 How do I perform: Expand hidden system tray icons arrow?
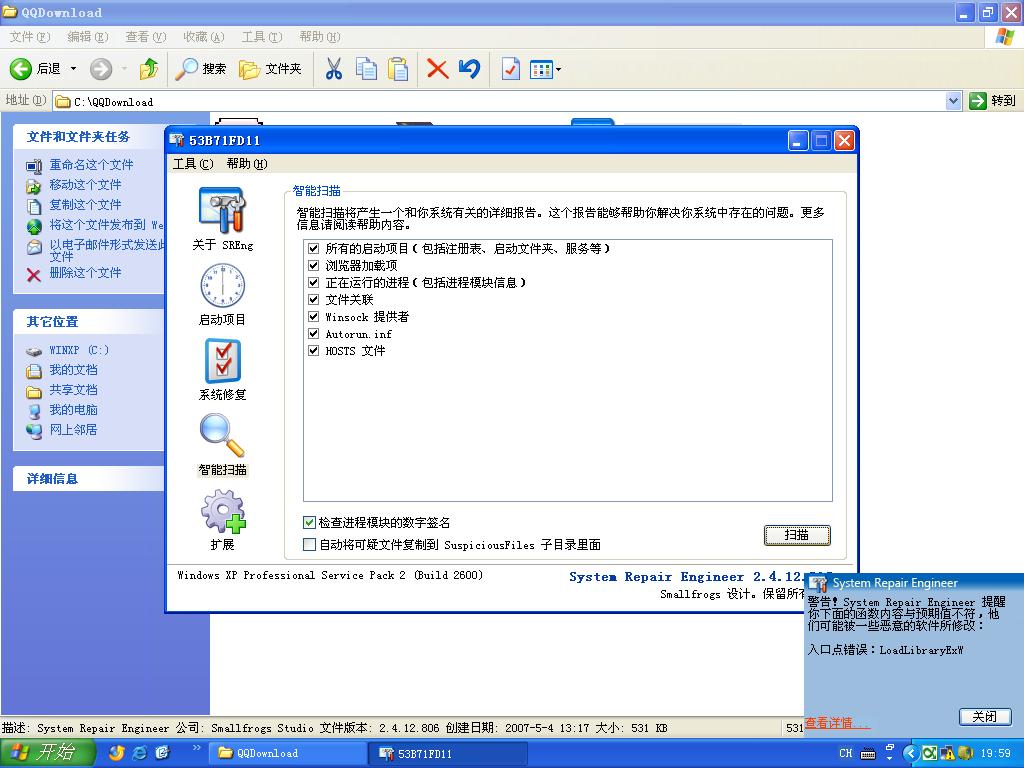[910, 753]
